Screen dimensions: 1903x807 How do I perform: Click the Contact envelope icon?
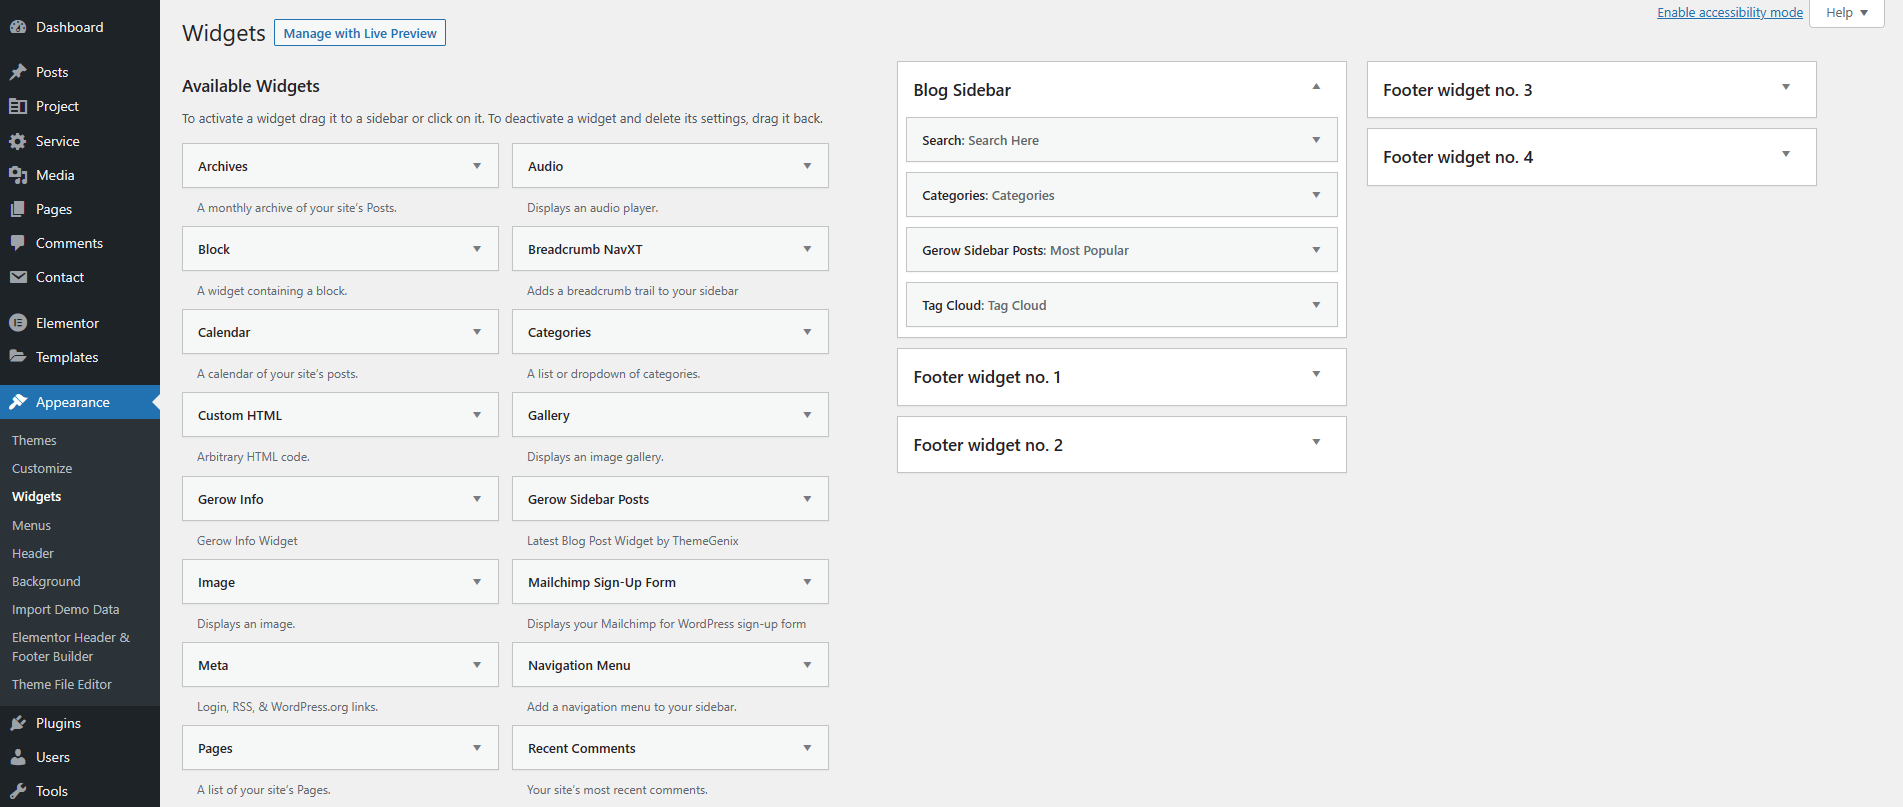coord(18,277)
